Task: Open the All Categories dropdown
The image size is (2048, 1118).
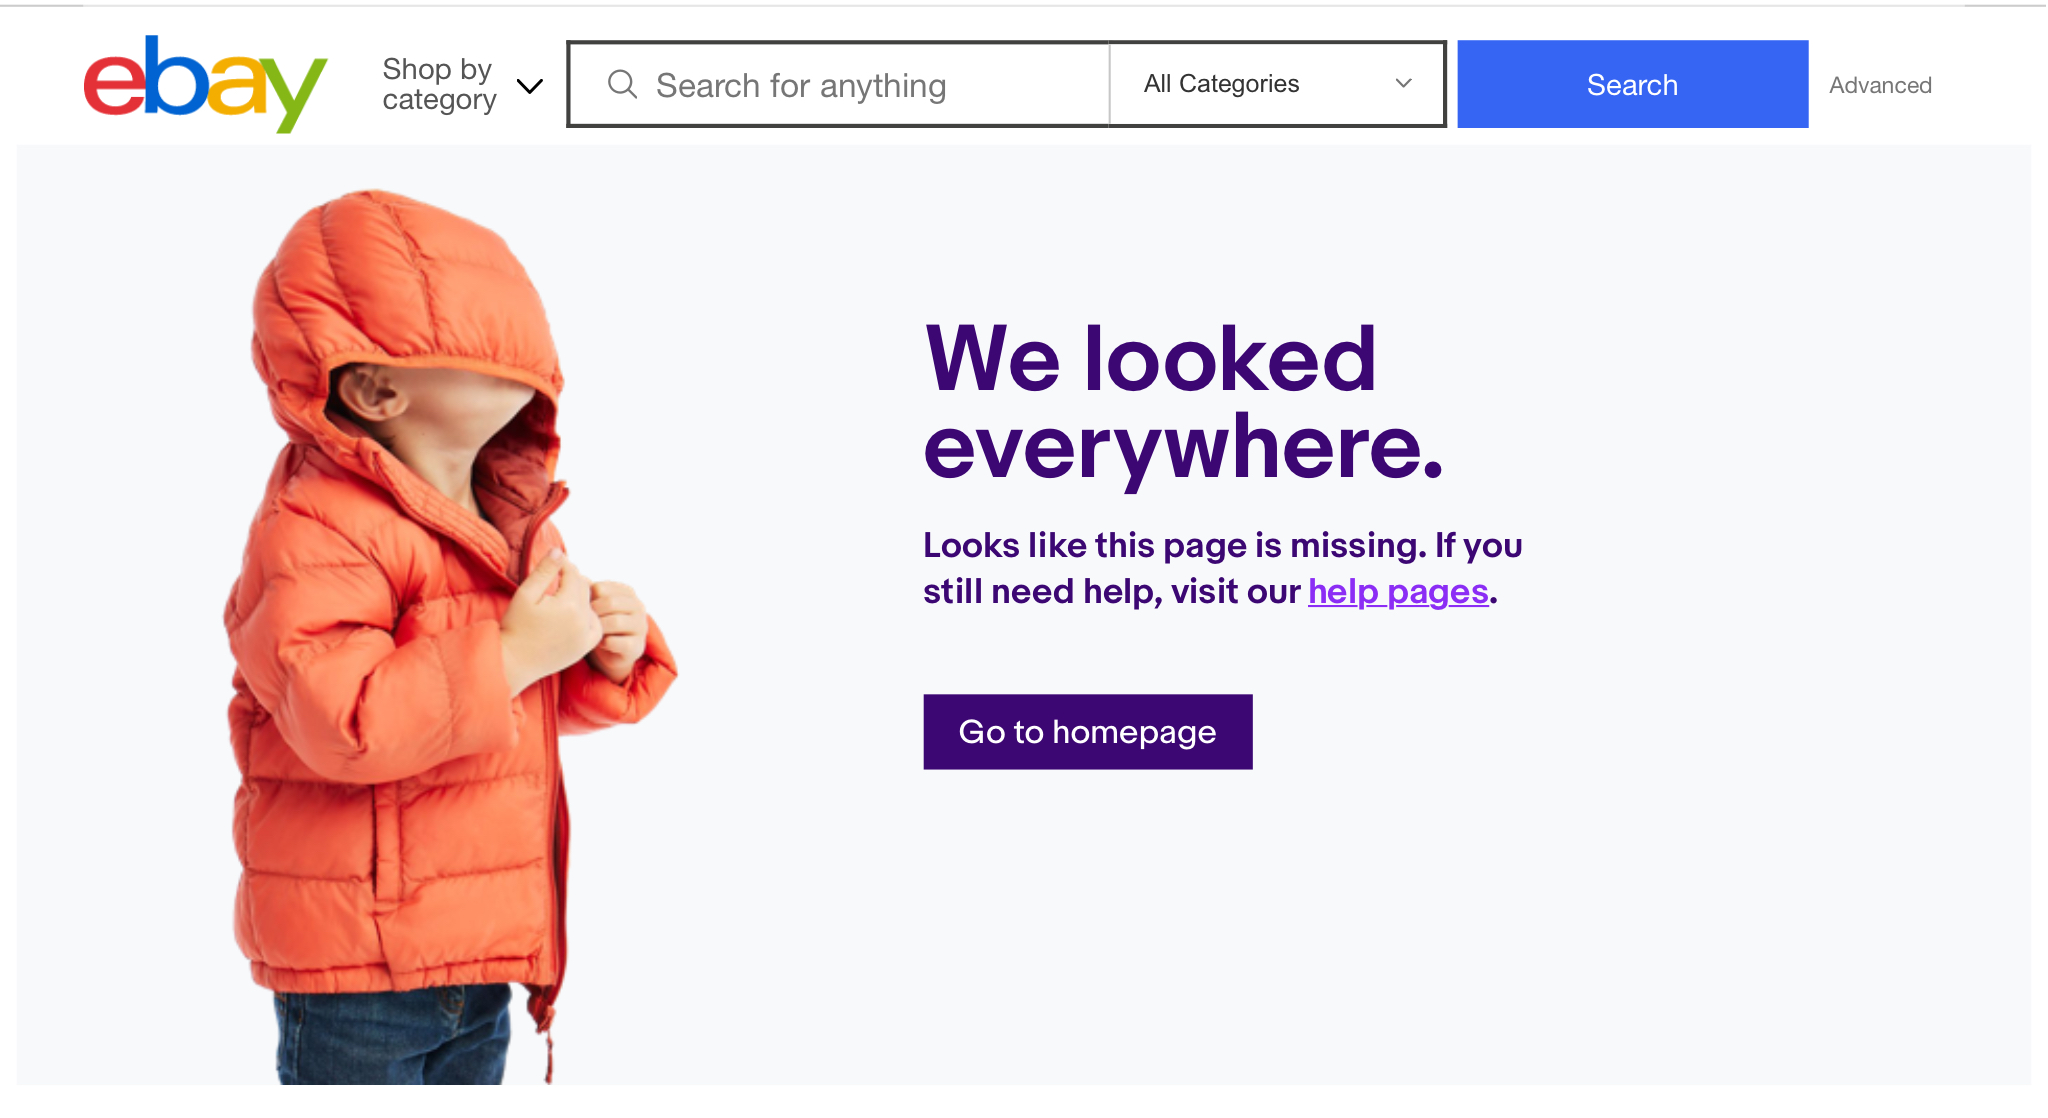Action: coord(1276,84)
